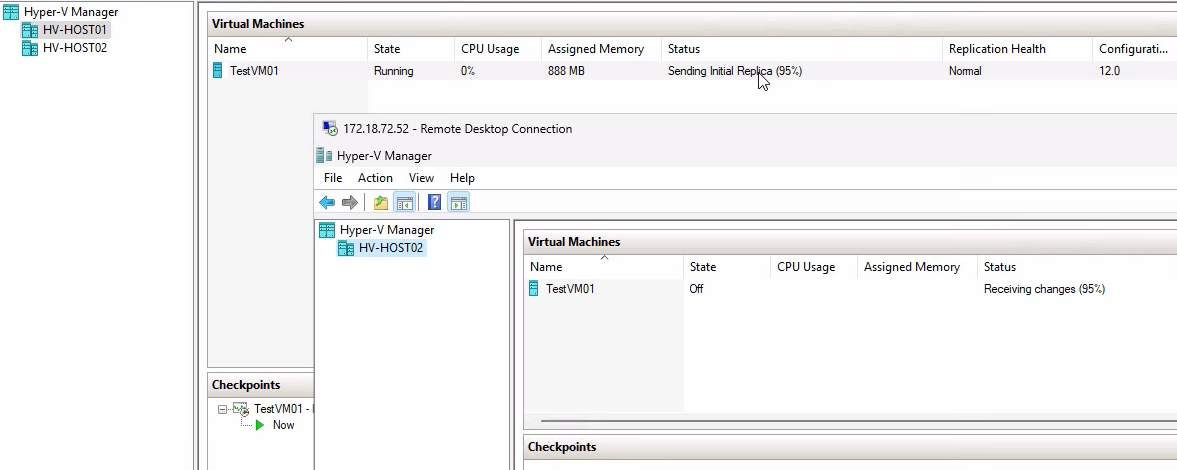Click the HV-HOST01 server icon in outer tree
Viewport: 1177px width, 470px height.
(x=29, y=30)
